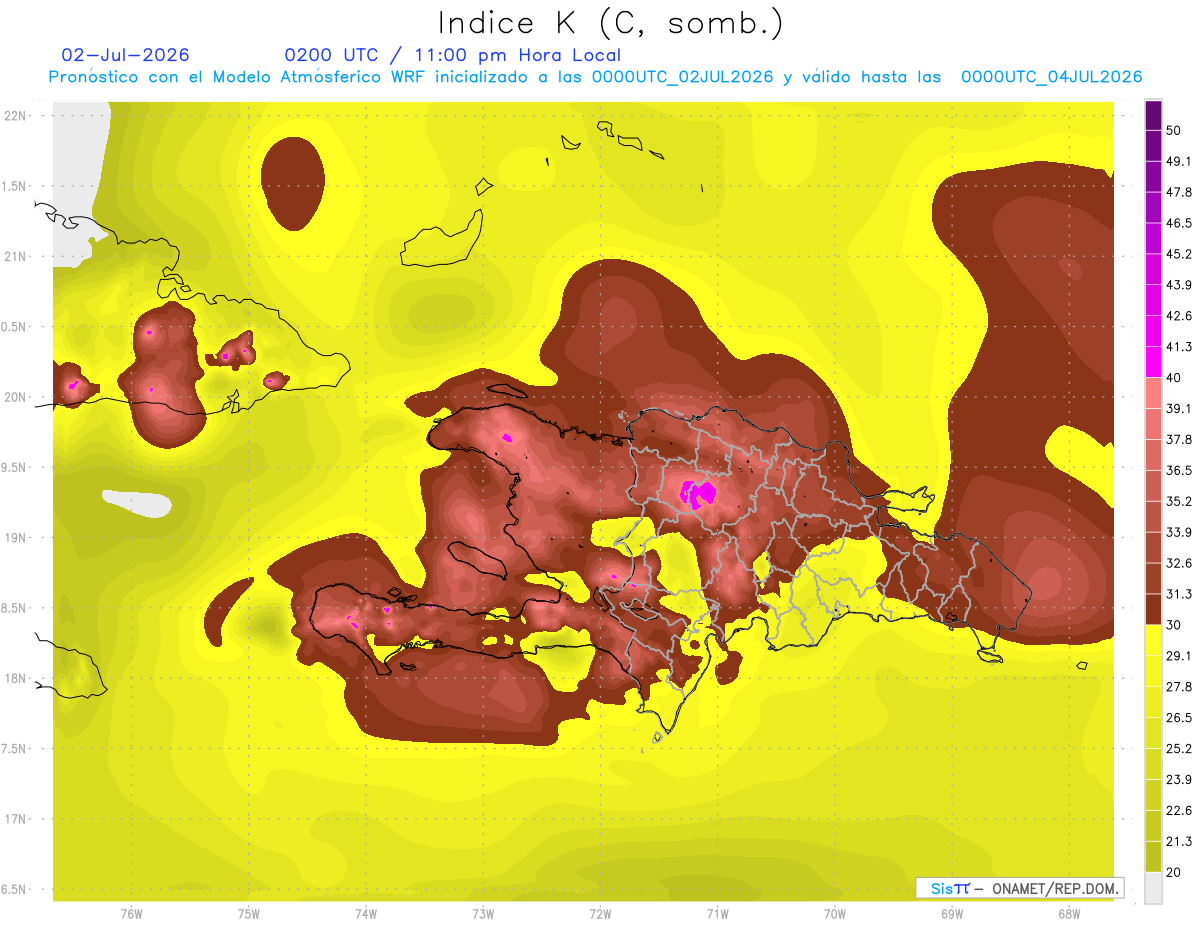Click the large magenta K-index maximum near 71W
The height and width of the screenshot is (927, 1200).
pos(698,493)
